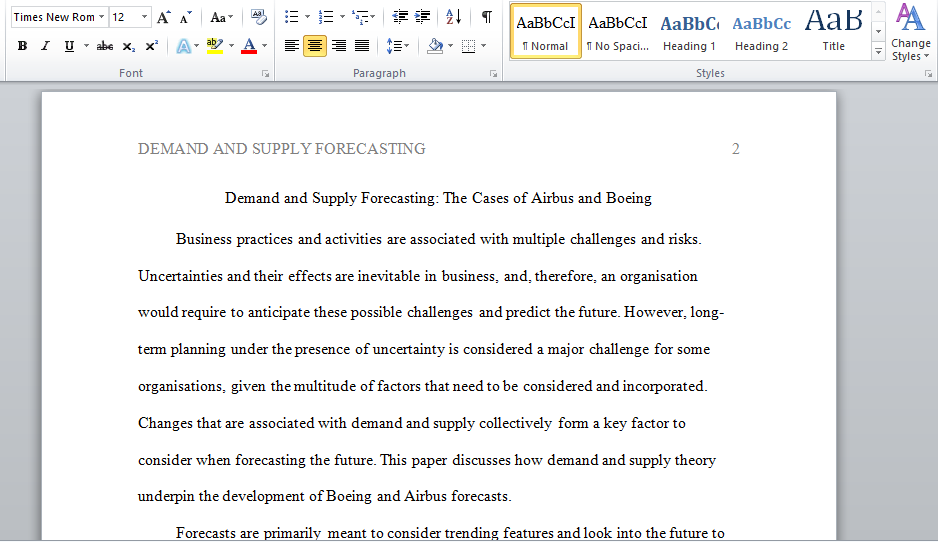Open Text Effects glowing A button
The height and width of the screenshot is (542, 938).
click(183, 46)
